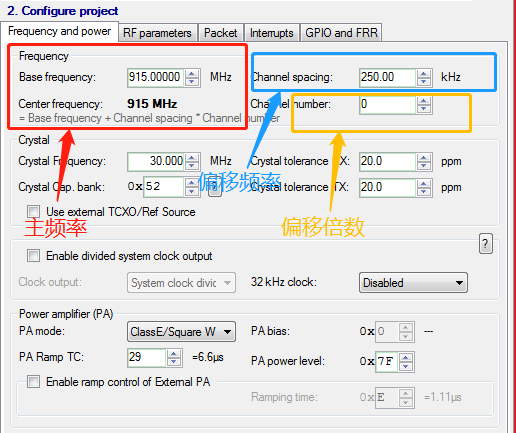Enable Use external TCXO/Ref Source checkbox
516x433 pixels.
33,211
